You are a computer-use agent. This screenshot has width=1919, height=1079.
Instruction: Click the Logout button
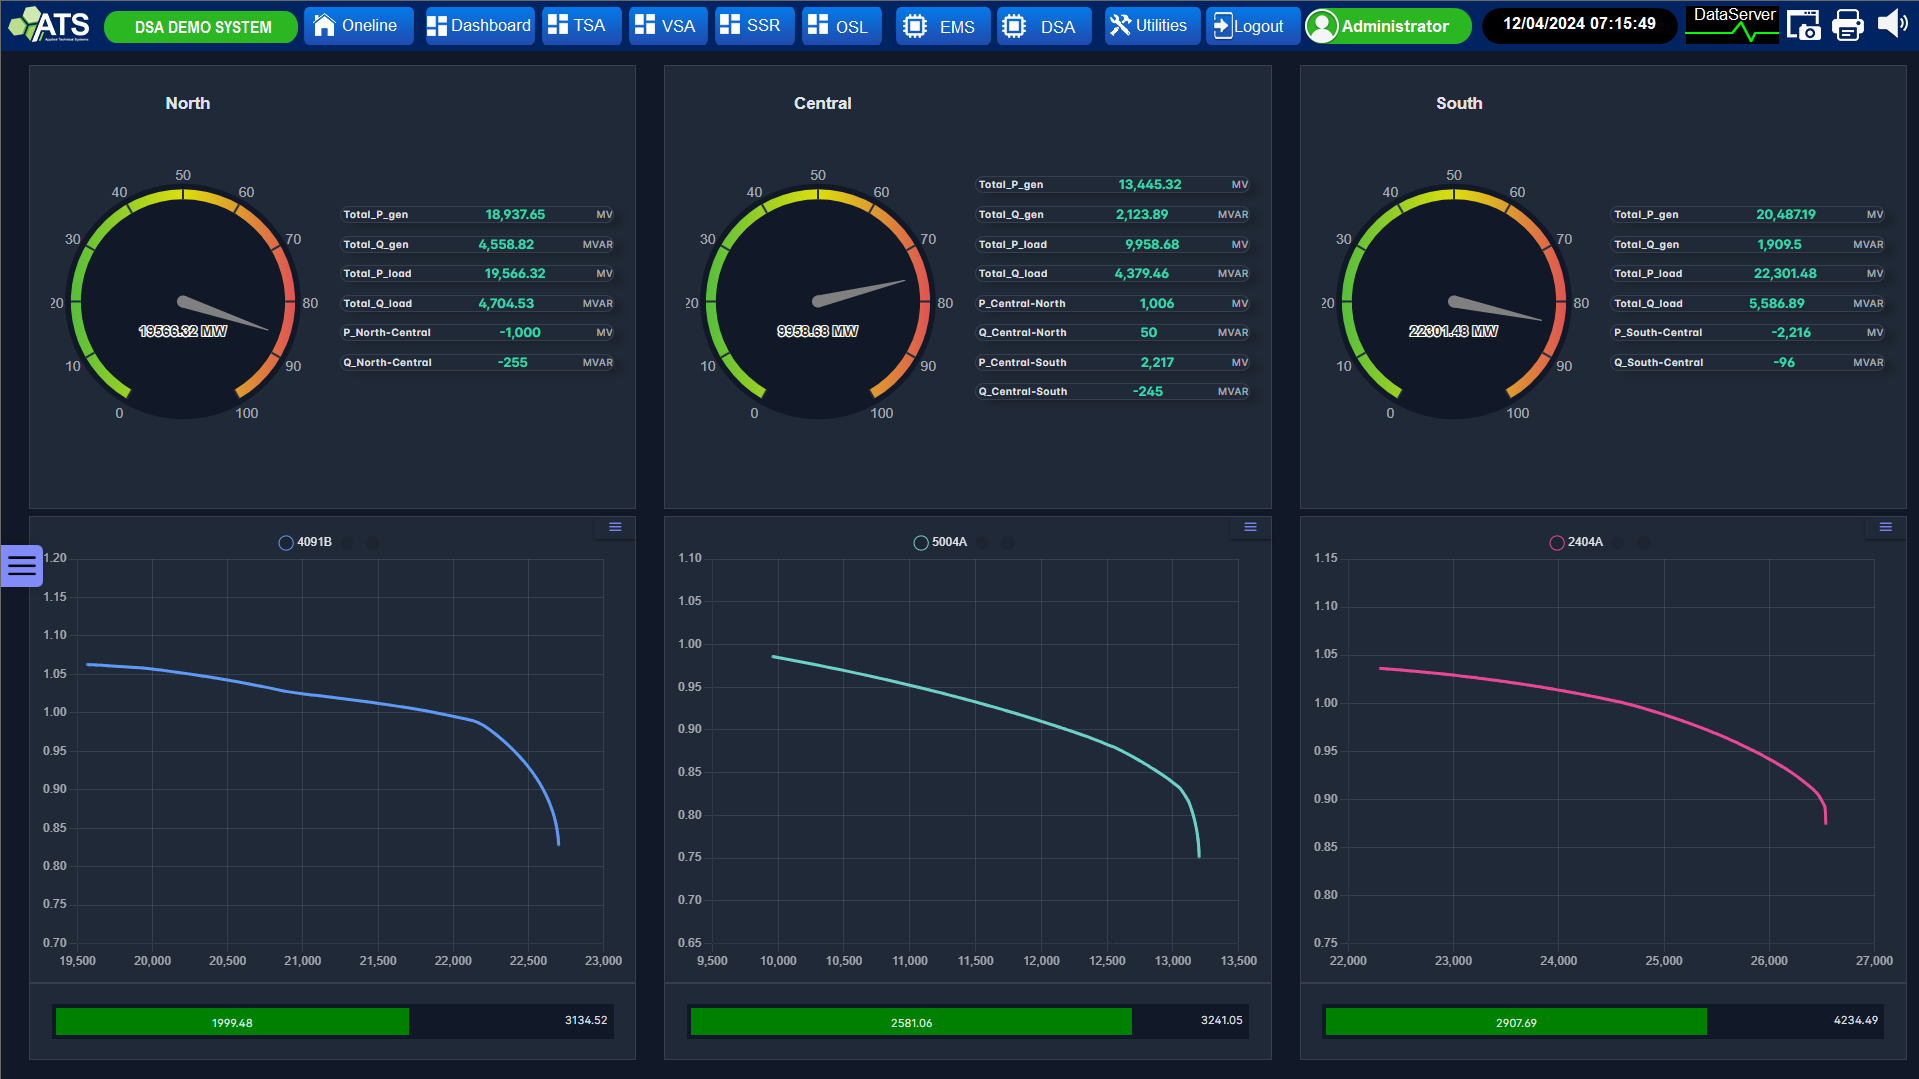click(1250, 26)
